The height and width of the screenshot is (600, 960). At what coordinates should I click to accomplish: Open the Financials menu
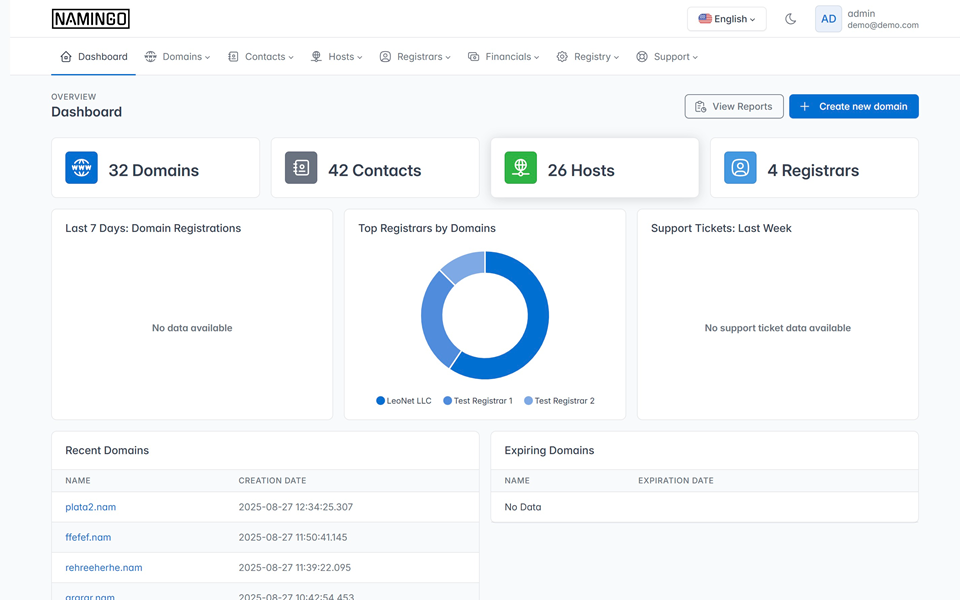coord(504,56)
